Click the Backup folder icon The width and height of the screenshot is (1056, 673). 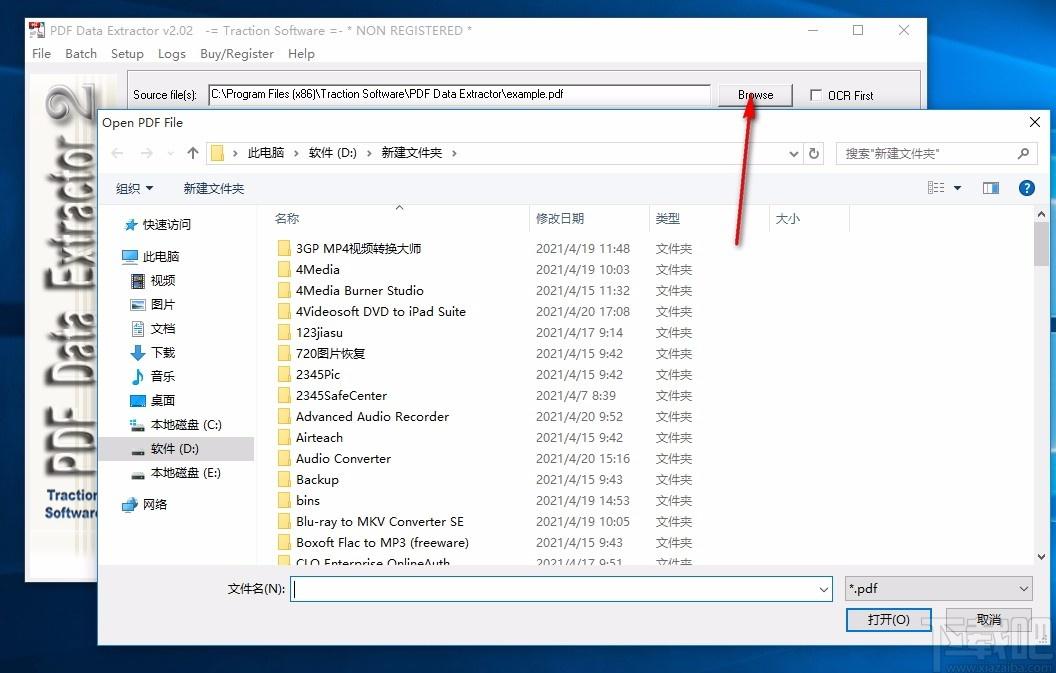coord(284,480)
